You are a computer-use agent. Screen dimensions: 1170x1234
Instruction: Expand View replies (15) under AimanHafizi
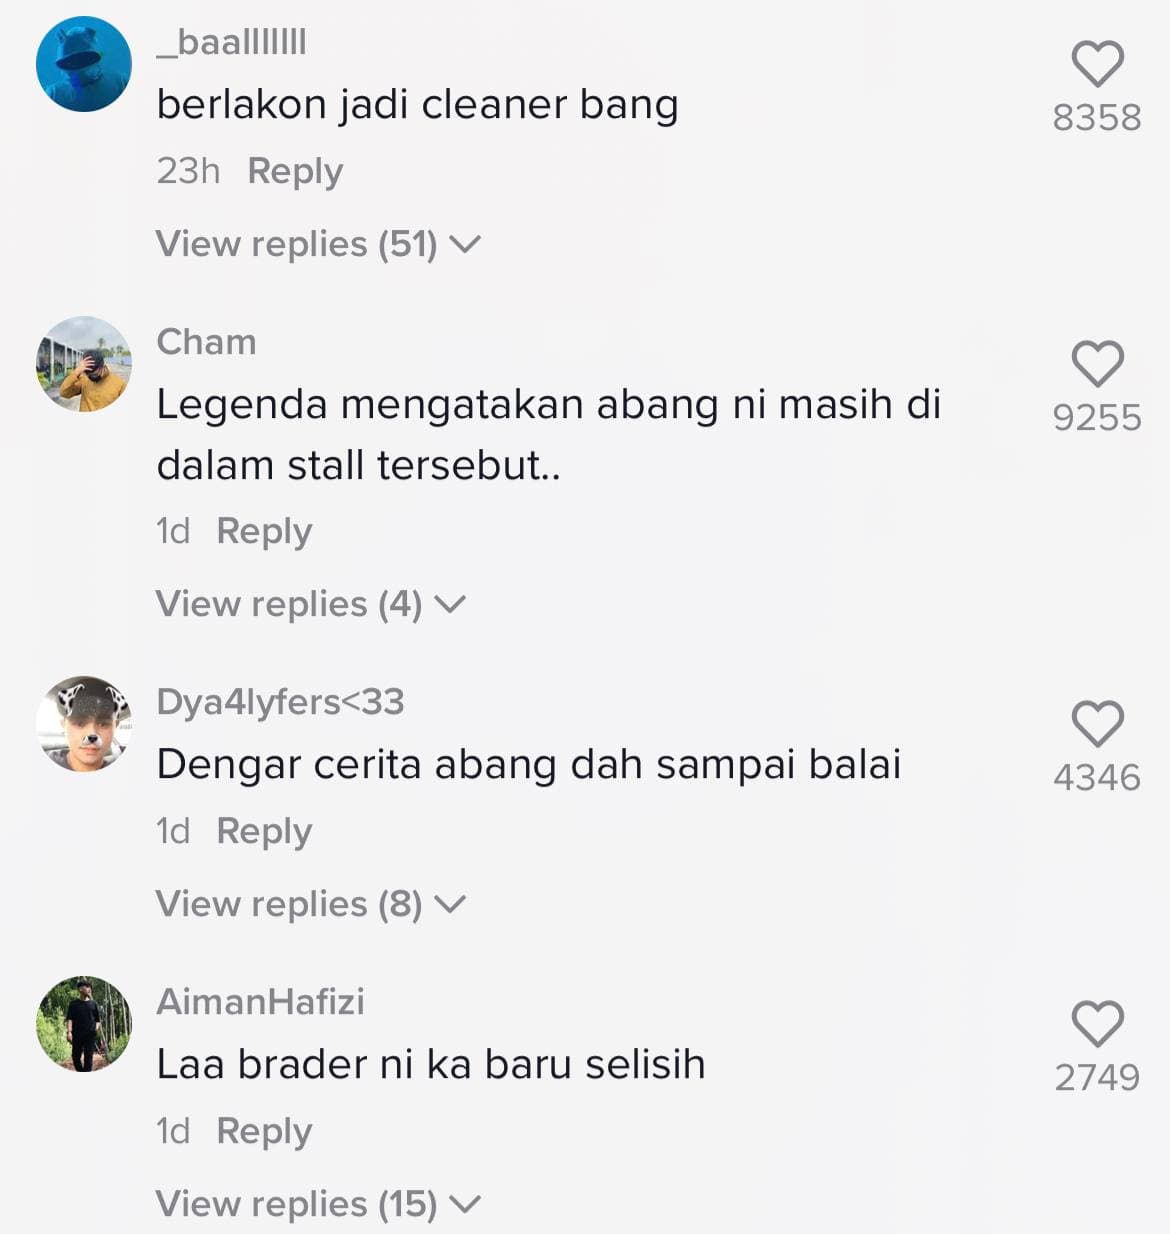tap(318, 1204)
